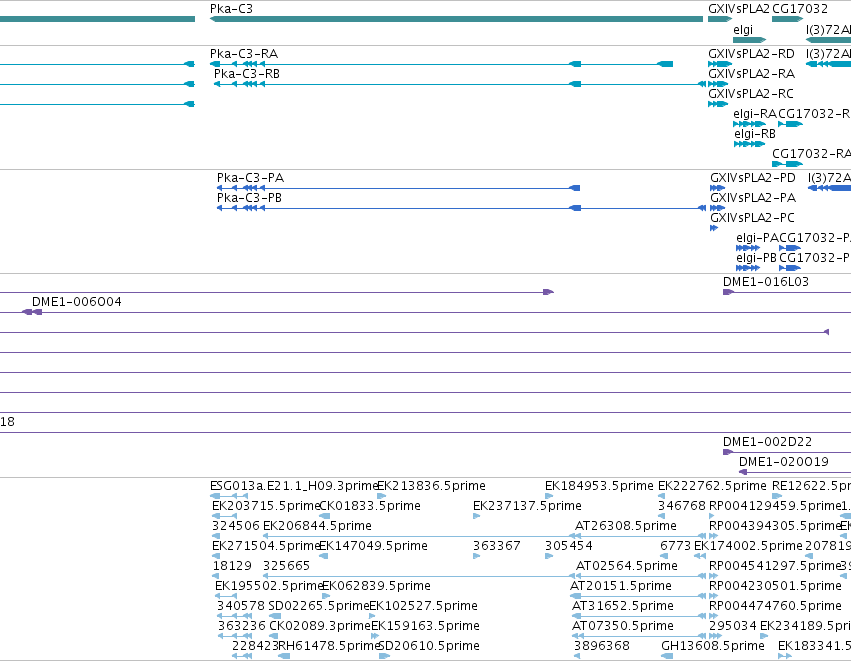The width and height of the screenshot is (851, 661).
Task: Select transcript elgi-RA label
Action: (755, 114)
